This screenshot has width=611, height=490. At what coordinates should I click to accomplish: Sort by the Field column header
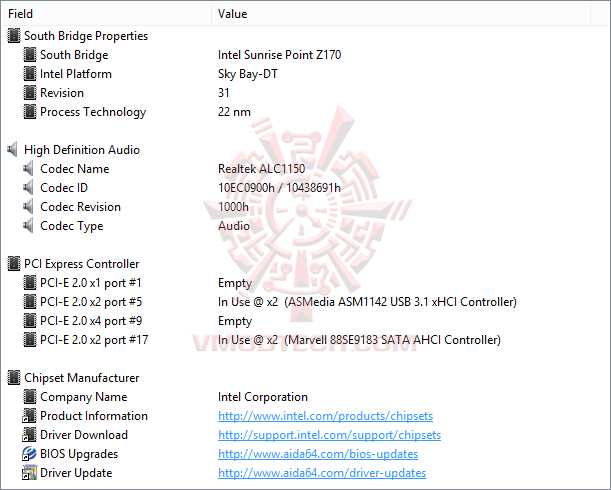pyautogui.click(x=107, y=14)
